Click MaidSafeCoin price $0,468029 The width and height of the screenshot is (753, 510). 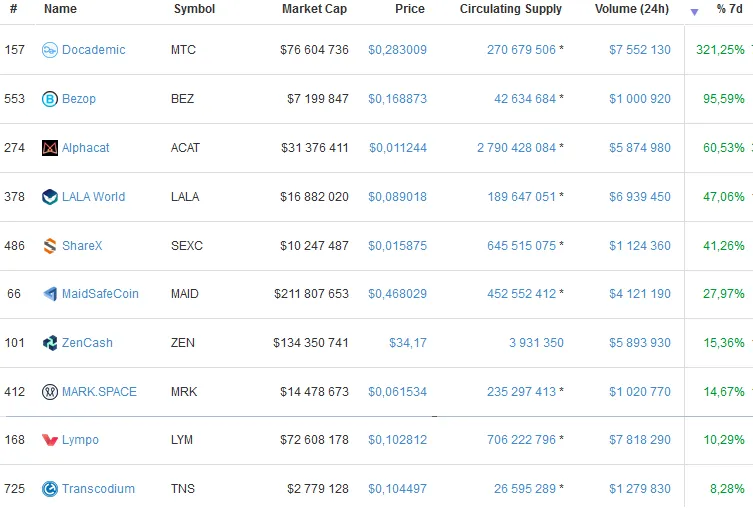398,294
